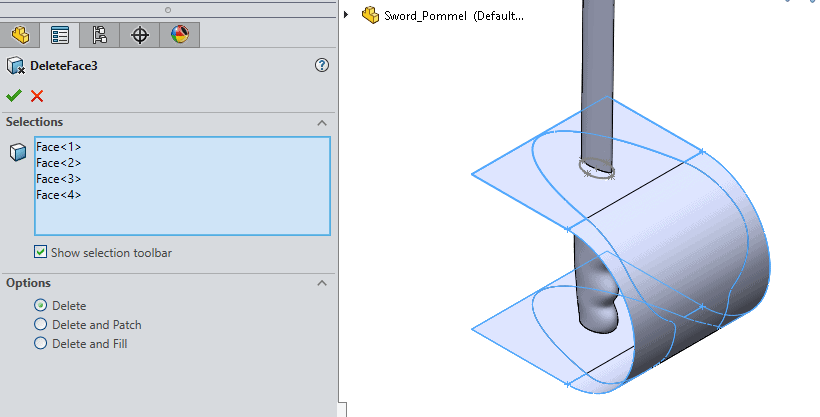Screen dimensions: 820x417
Task: Open the ConfigurationManager tab
Action: [x=100, y=35]
